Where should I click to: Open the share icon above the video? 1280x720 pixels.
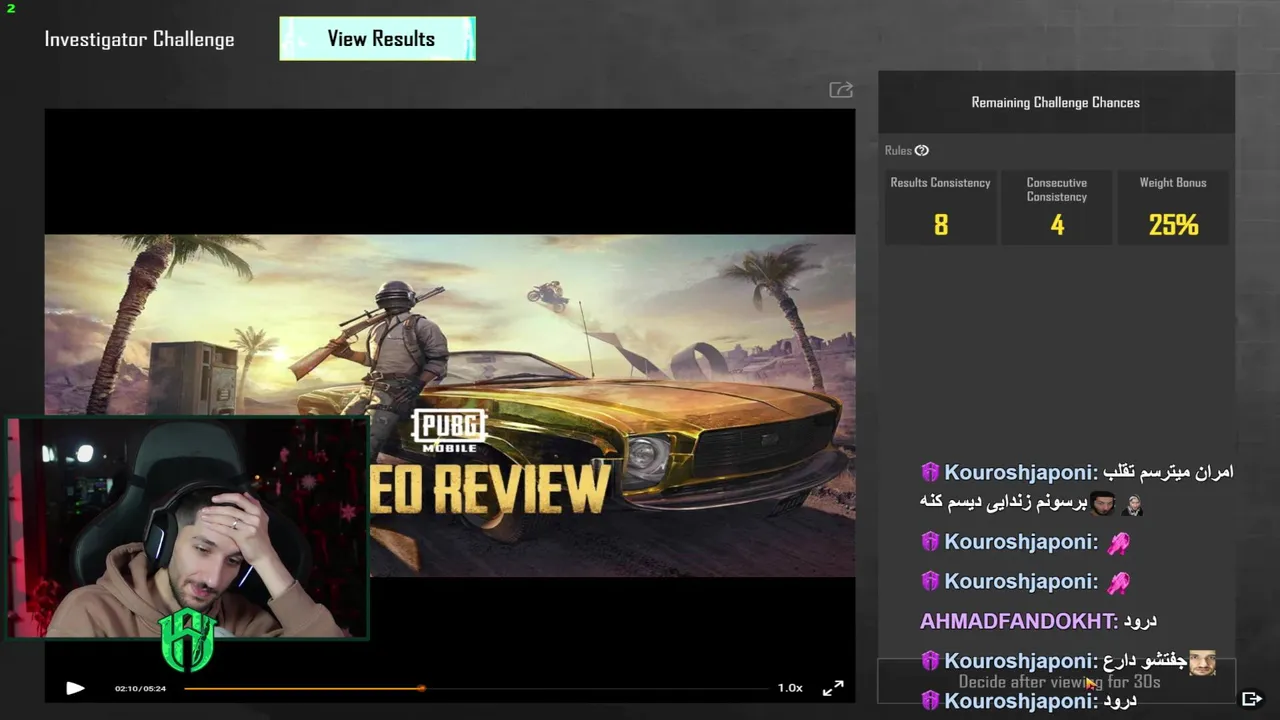coord(841,90)
